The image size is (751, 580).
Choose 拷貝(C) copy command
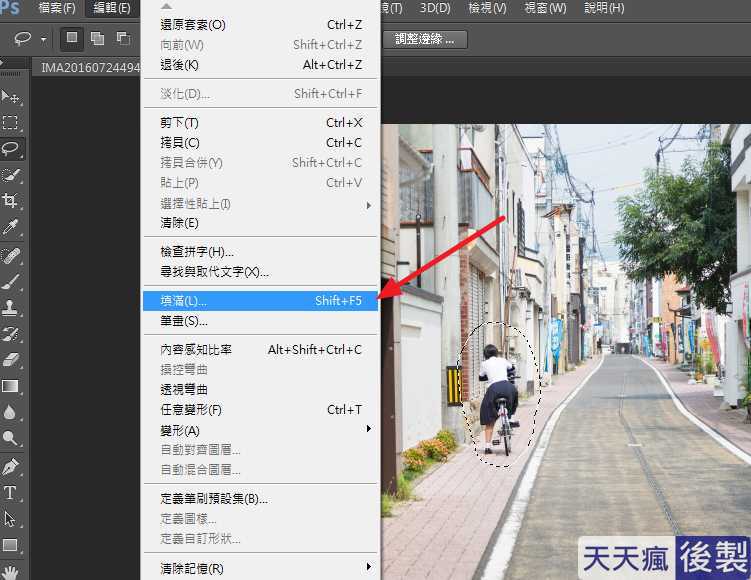[261, 143]
